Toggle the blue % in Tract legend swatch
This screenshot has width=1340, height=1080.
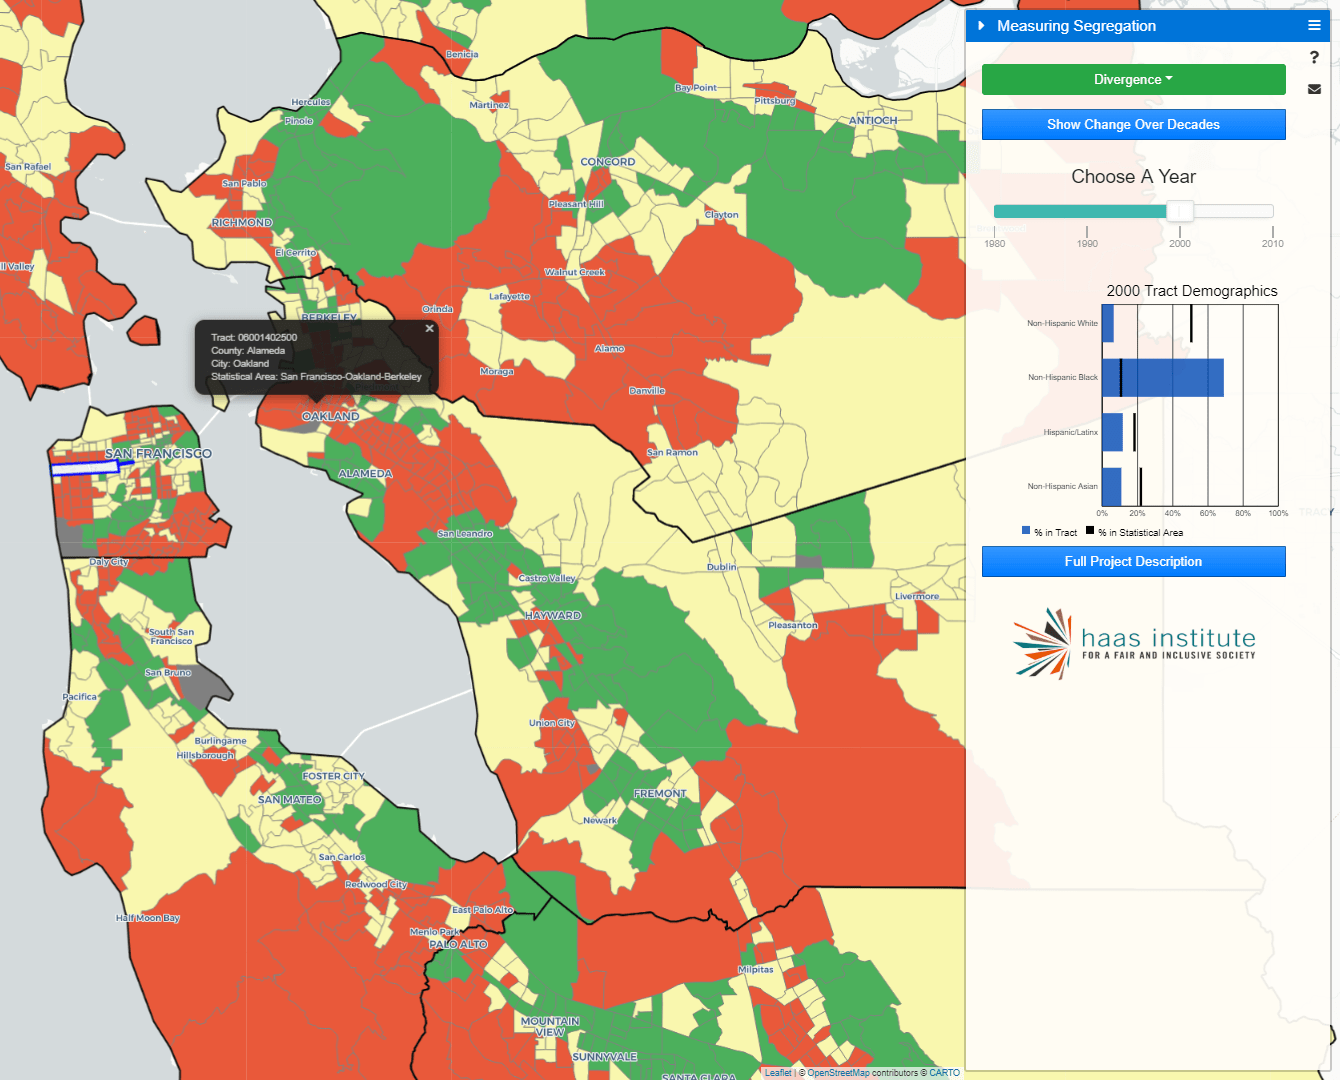(x=1024, y=531)
